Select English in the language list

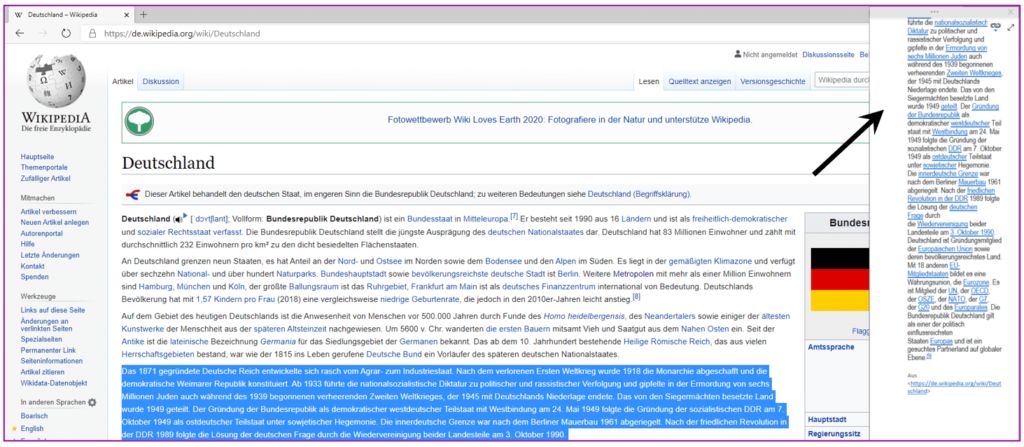coord(33,429)
